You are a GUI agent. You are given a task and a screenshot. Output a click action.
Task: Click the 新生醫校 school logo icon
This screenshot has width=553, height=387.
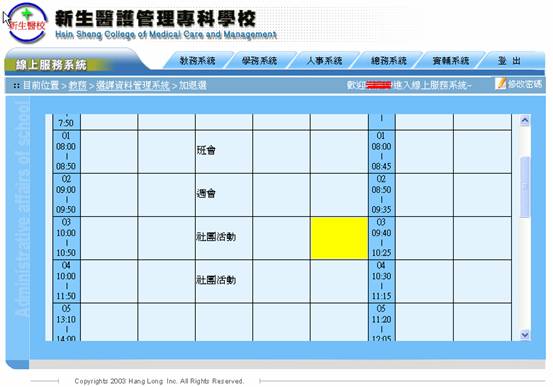pos(27,23)
